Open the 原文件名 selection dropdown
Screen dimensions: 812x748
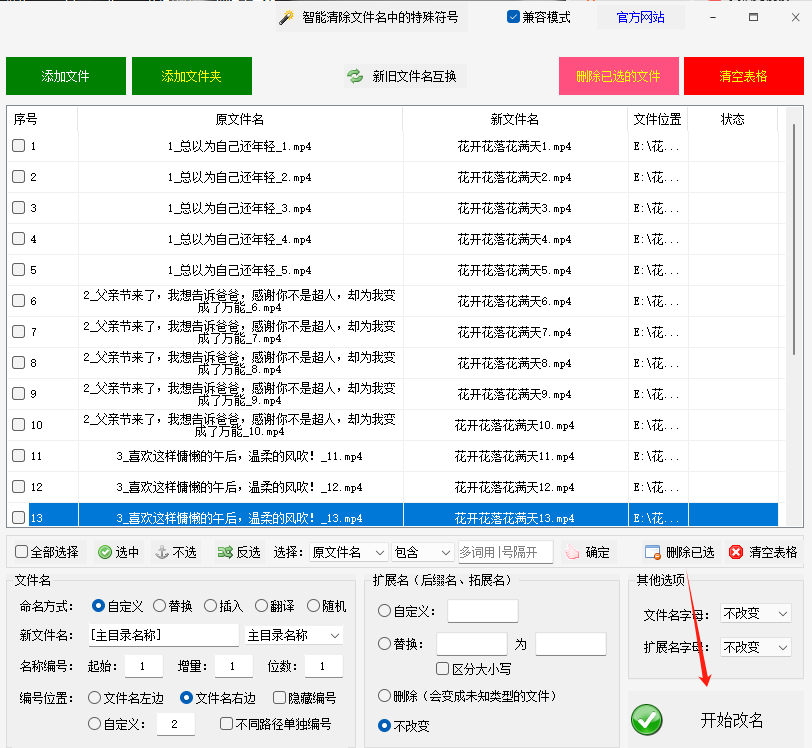349,552
